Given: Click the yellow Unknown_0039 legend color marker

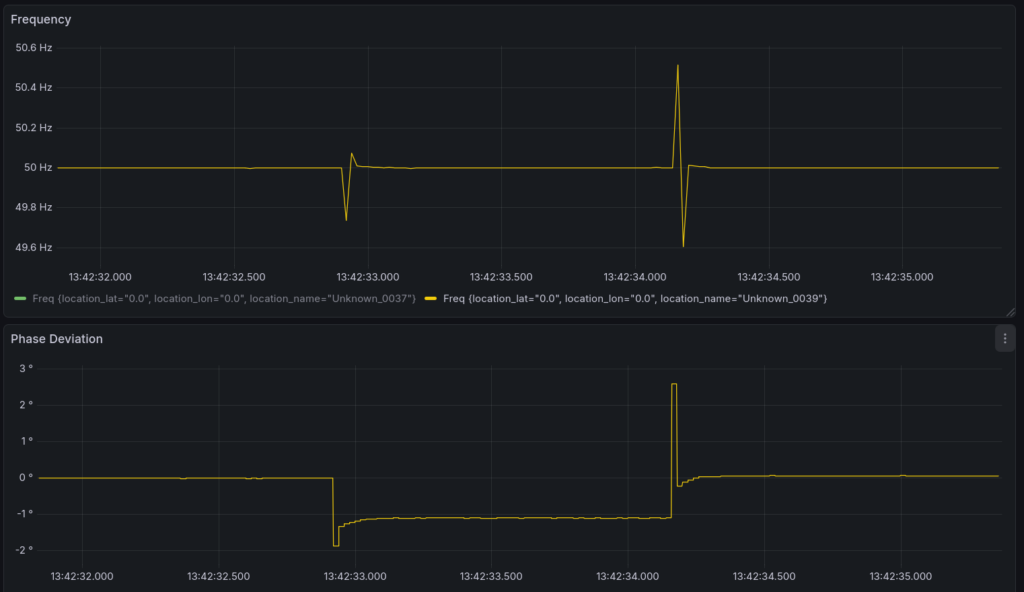Looking at the screenshot, I should [431, 298].
